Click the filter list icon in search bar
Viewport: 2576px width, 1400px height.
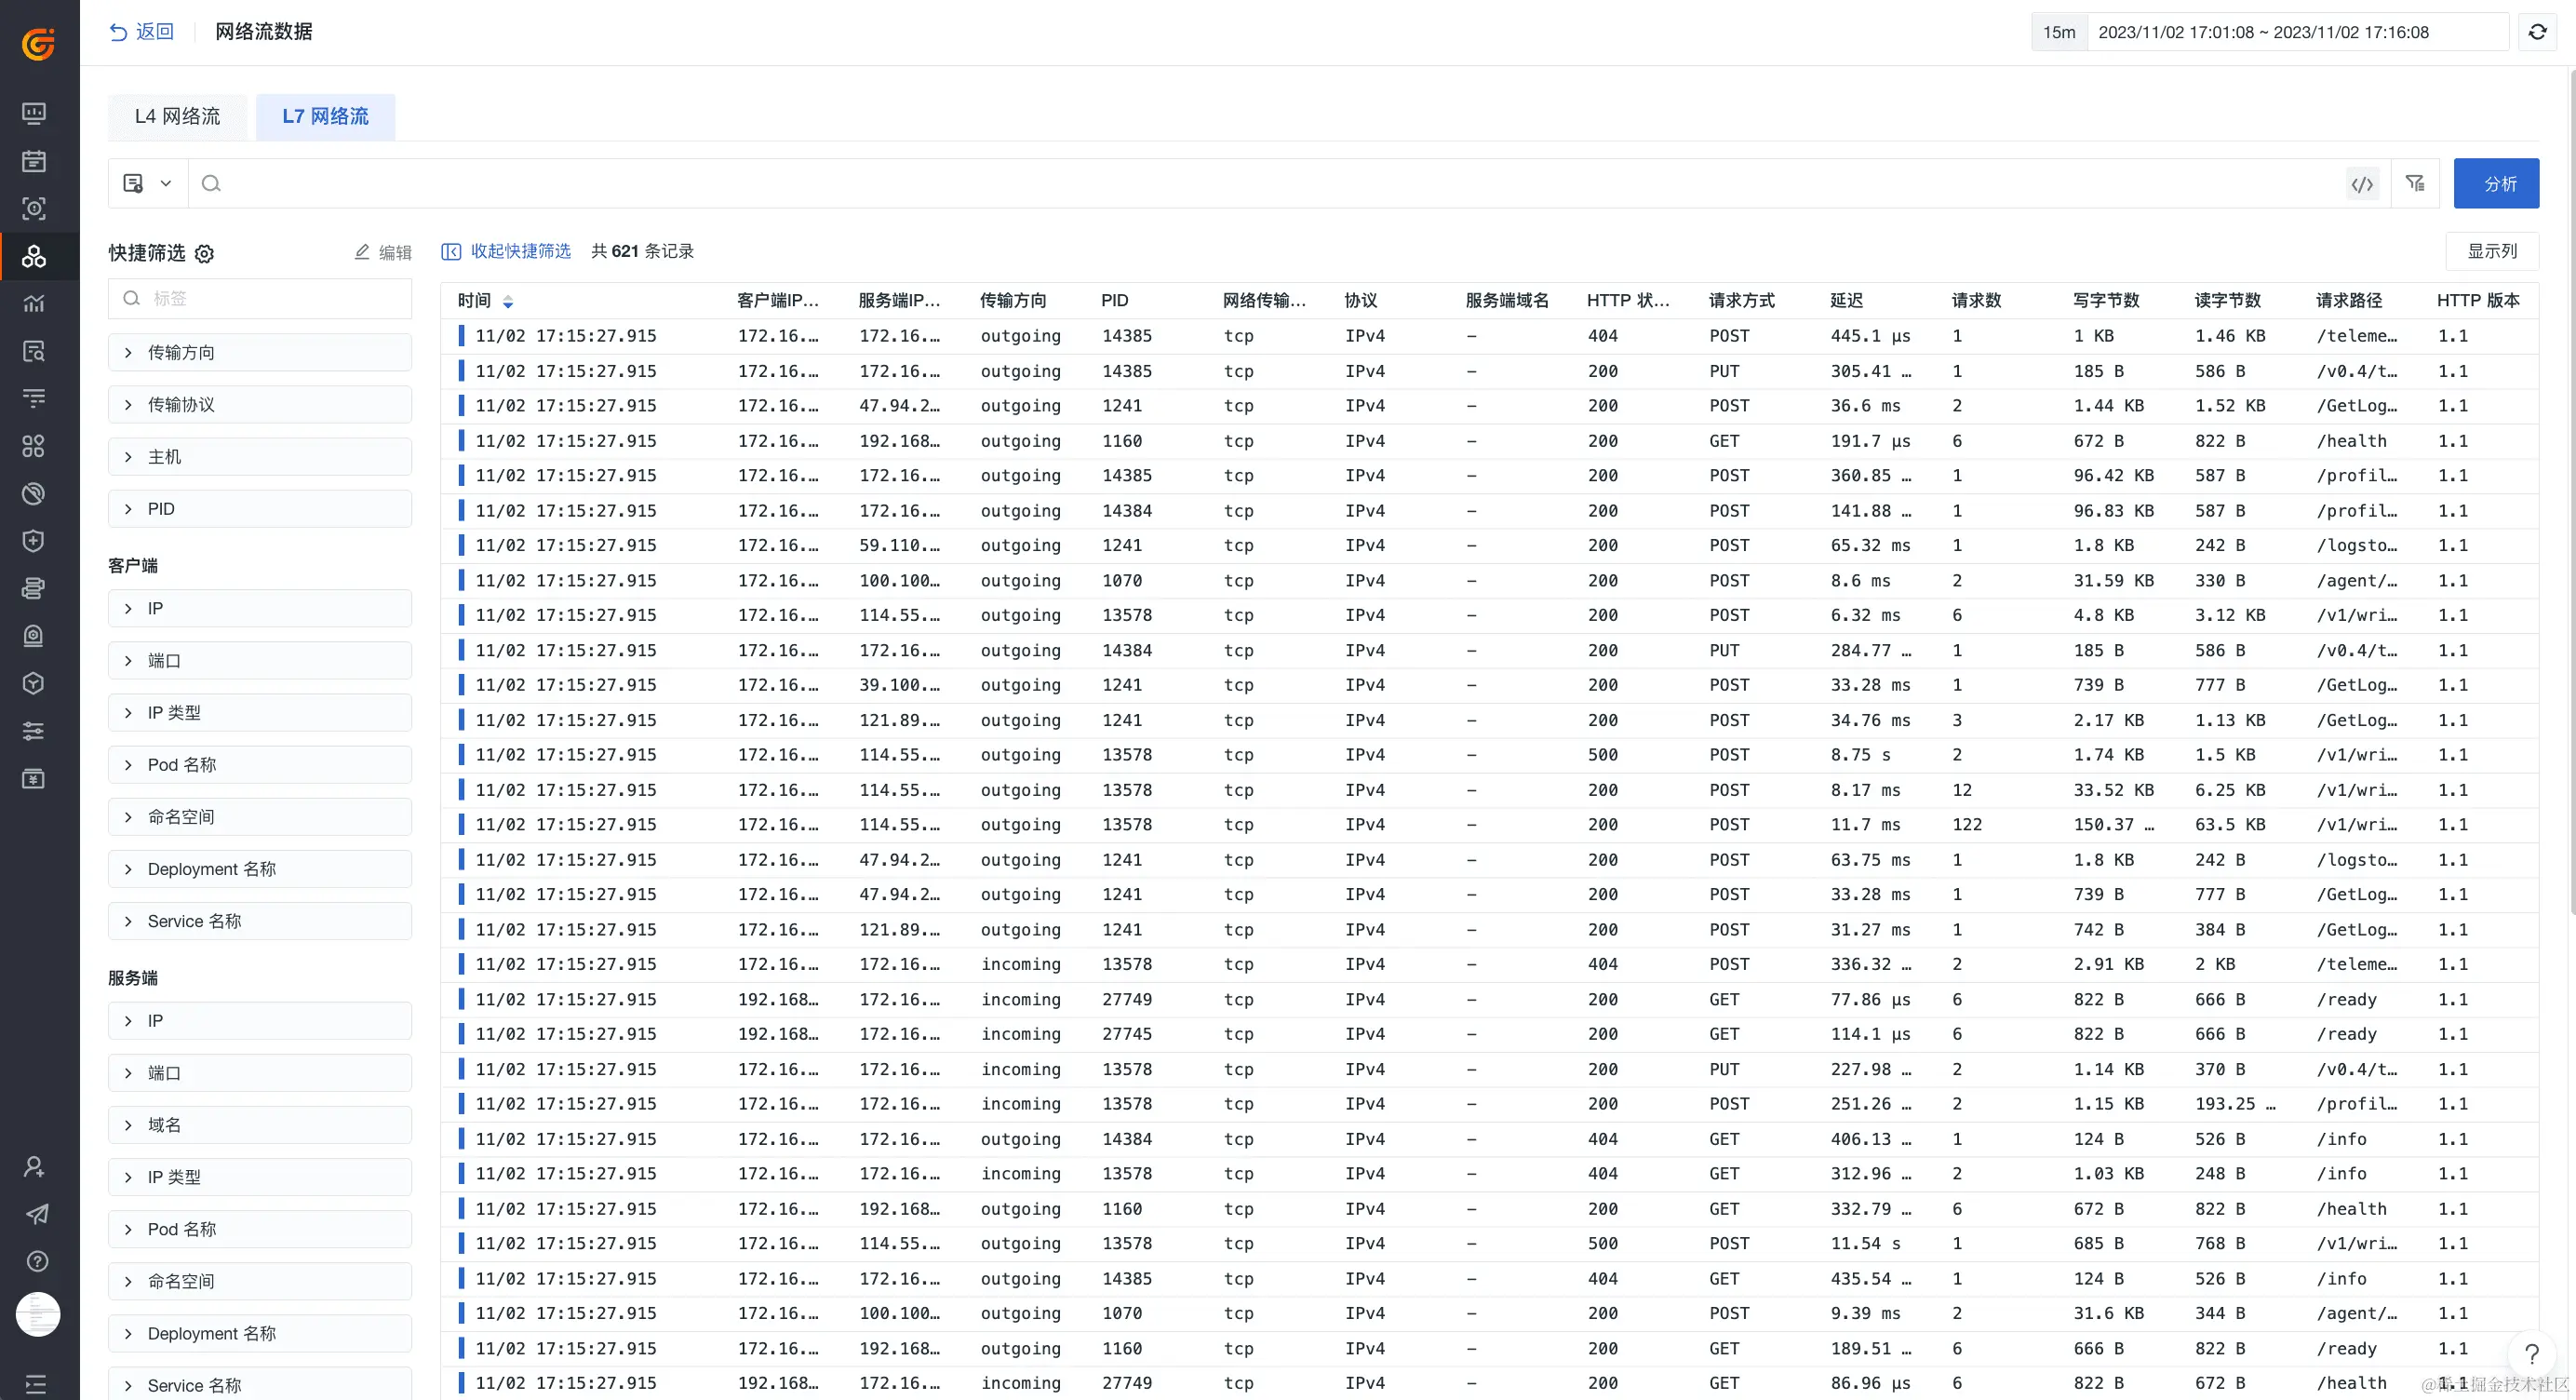click(2415, 184)
